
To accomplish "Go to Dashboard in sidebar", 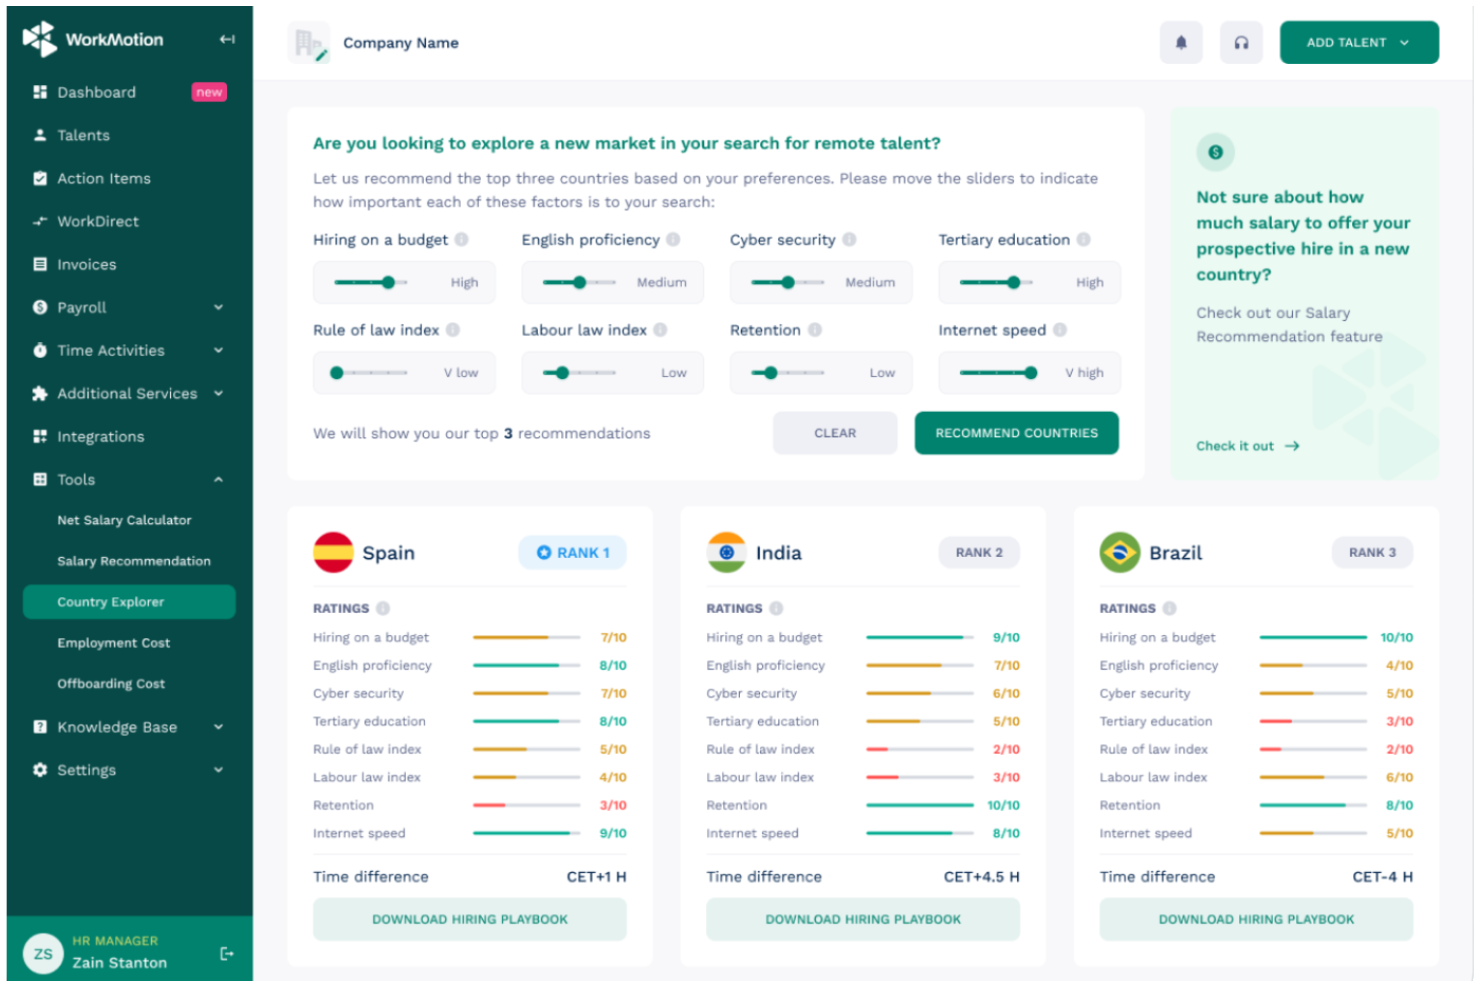I will click(x=96, y=92).
